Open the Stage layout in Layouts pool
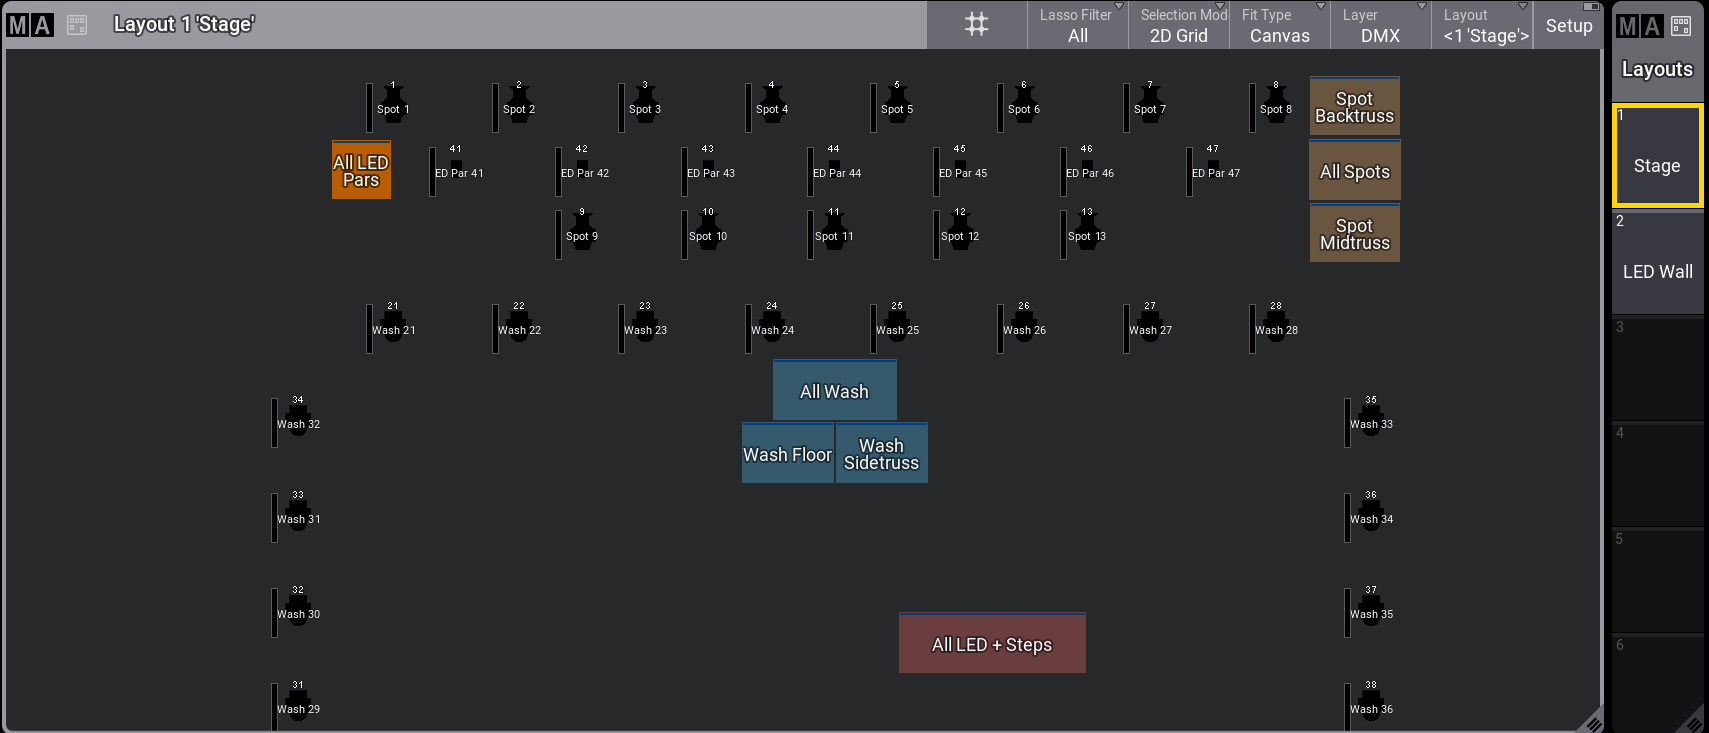The height and width of the screenshot is (733, 1709). 1657,157
